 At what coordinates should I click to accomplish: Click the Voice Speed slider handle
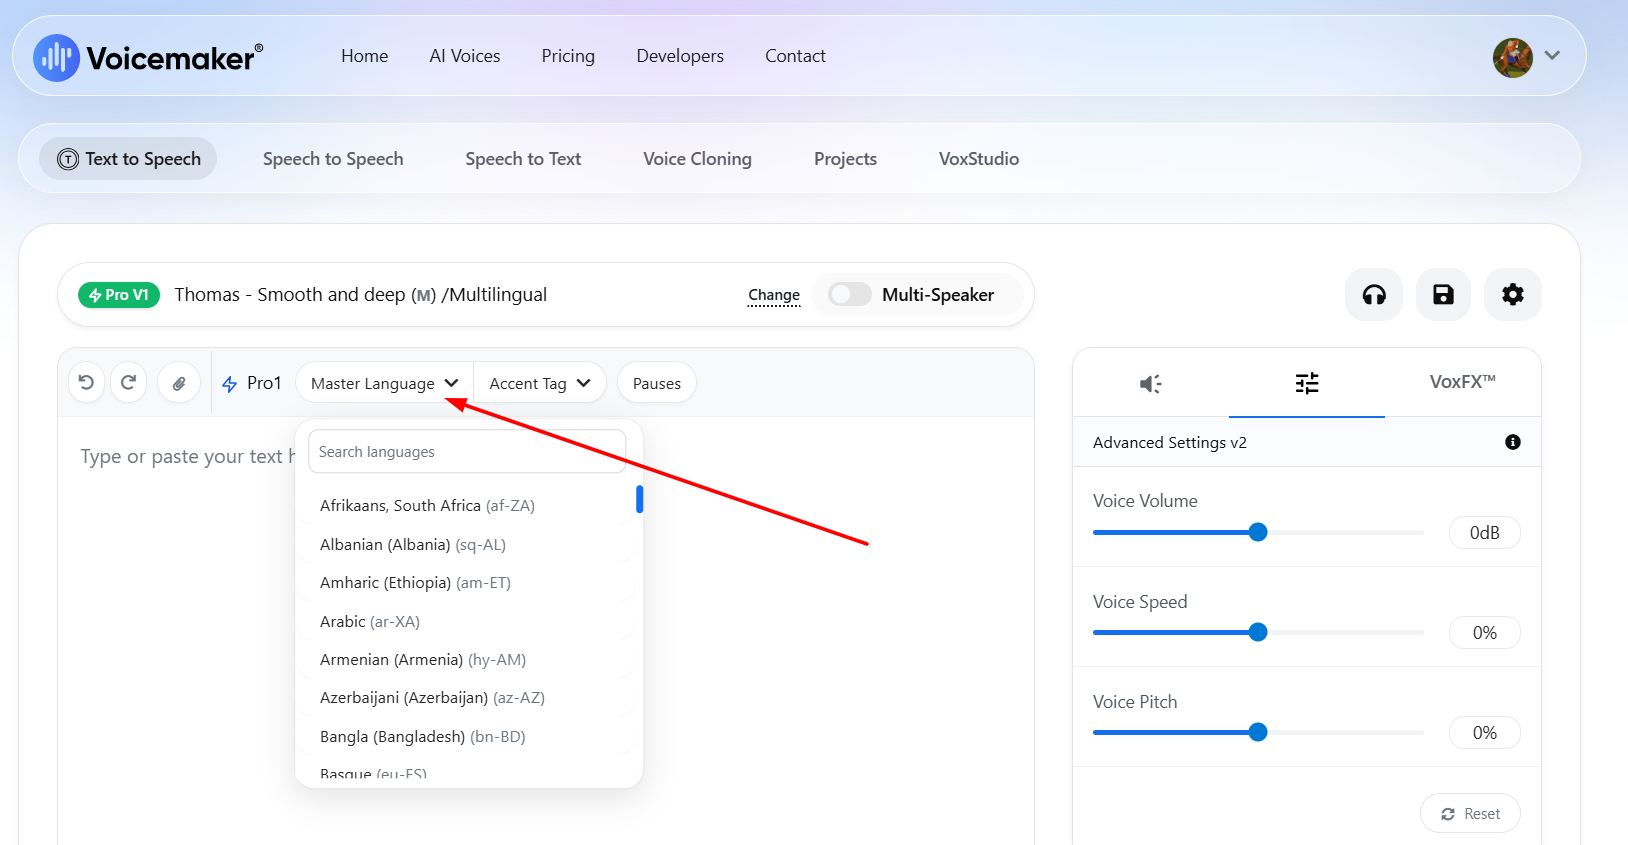[x=1258, y=632]
